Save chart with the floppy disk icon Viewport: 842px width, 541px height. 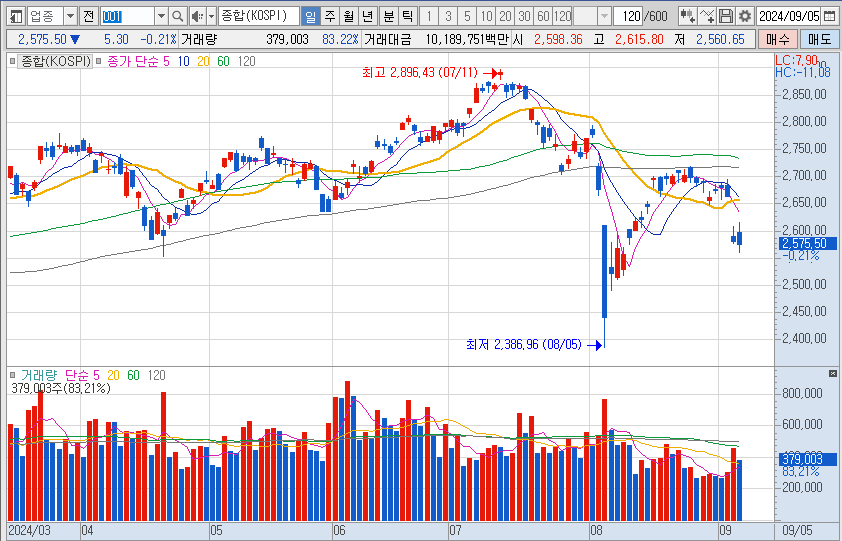[725, 17]
